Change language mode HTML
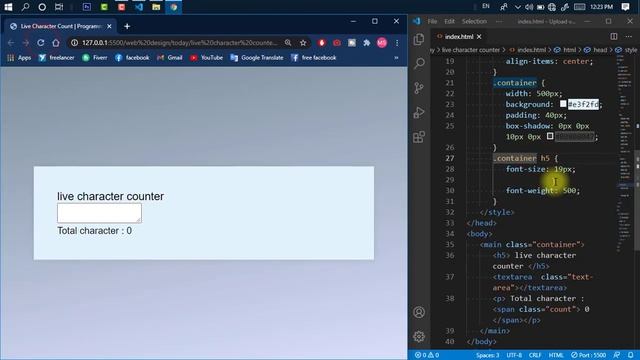640x360 pixels. tap(556, 355)
